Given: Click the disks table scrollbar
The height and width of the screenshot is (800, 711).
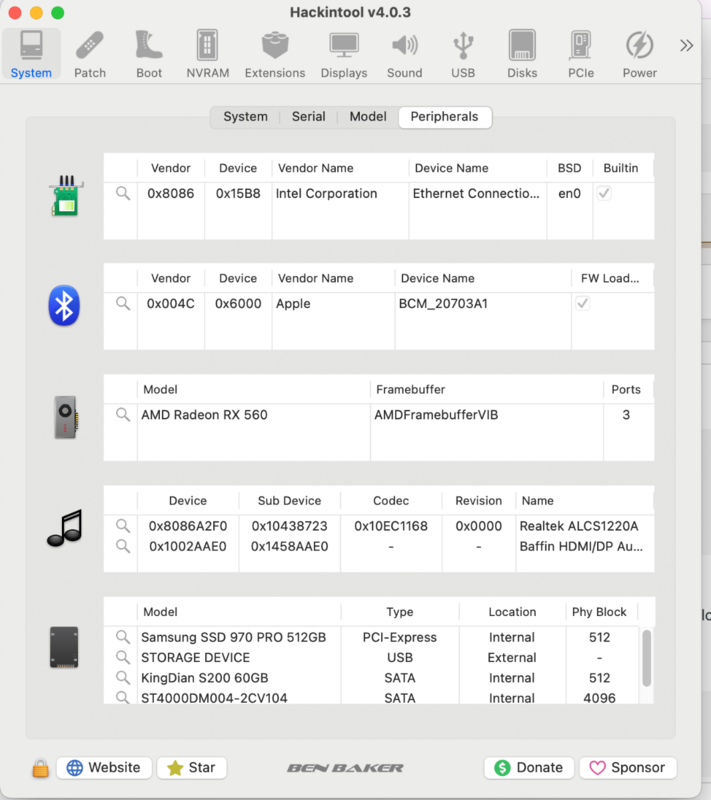Looking at the screenshot, I should point(646,658).
